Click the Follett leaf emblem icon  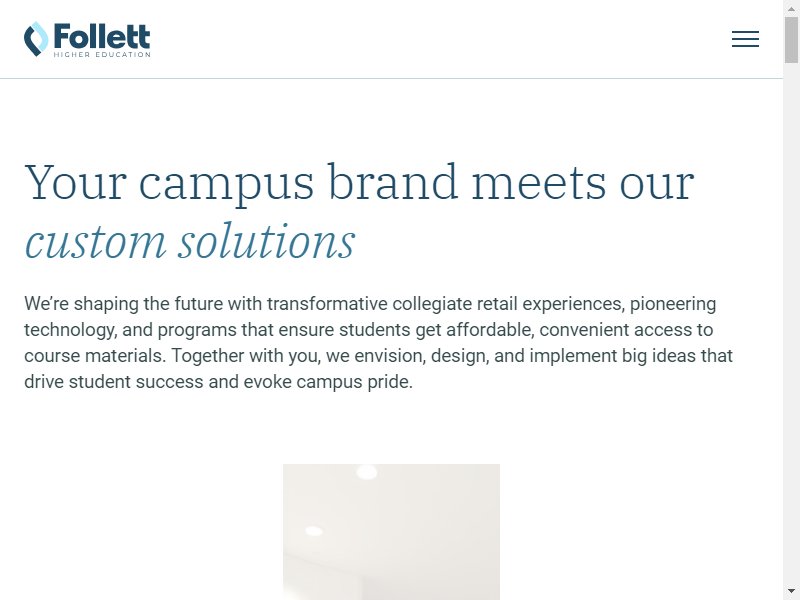click(36, 39)
